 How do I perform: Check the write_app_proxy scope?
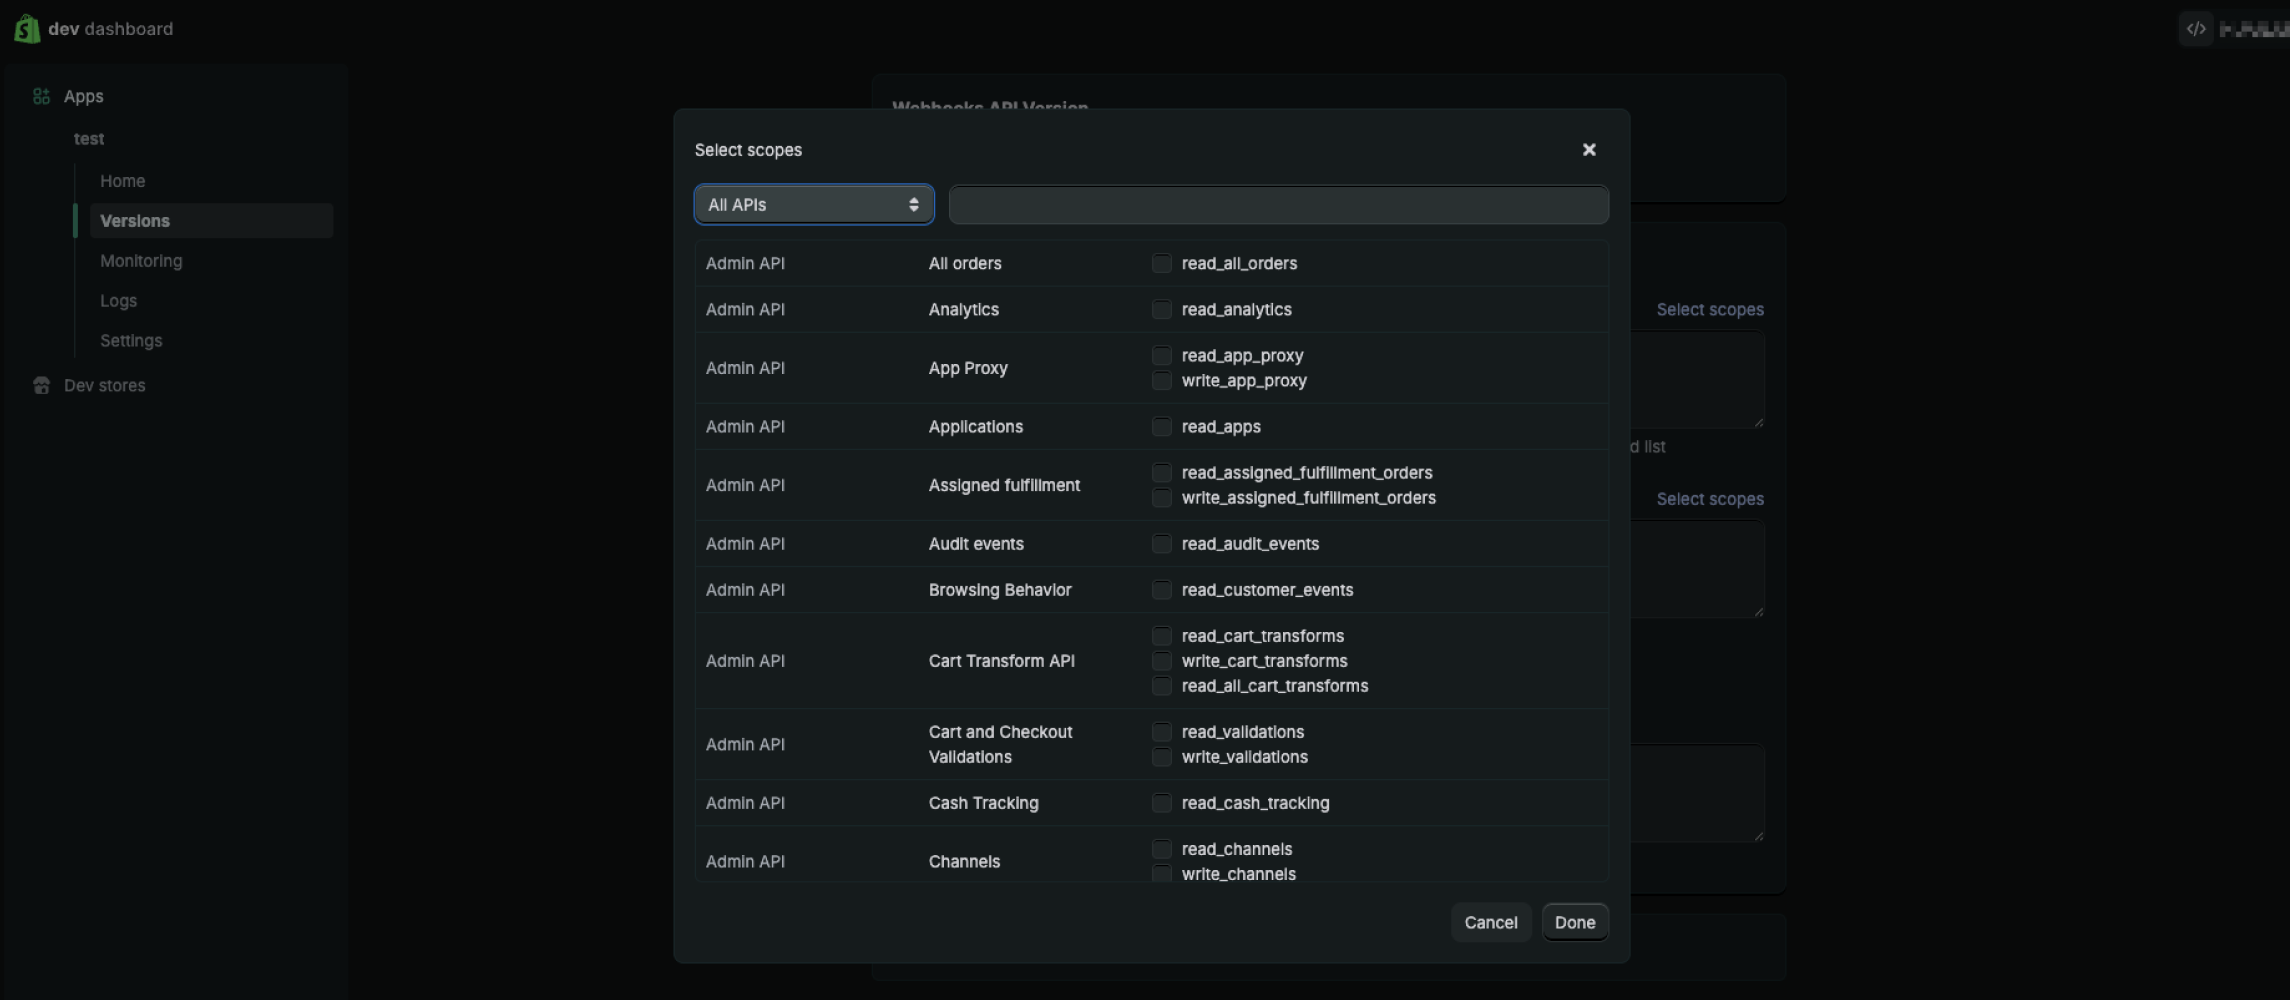1161,381
